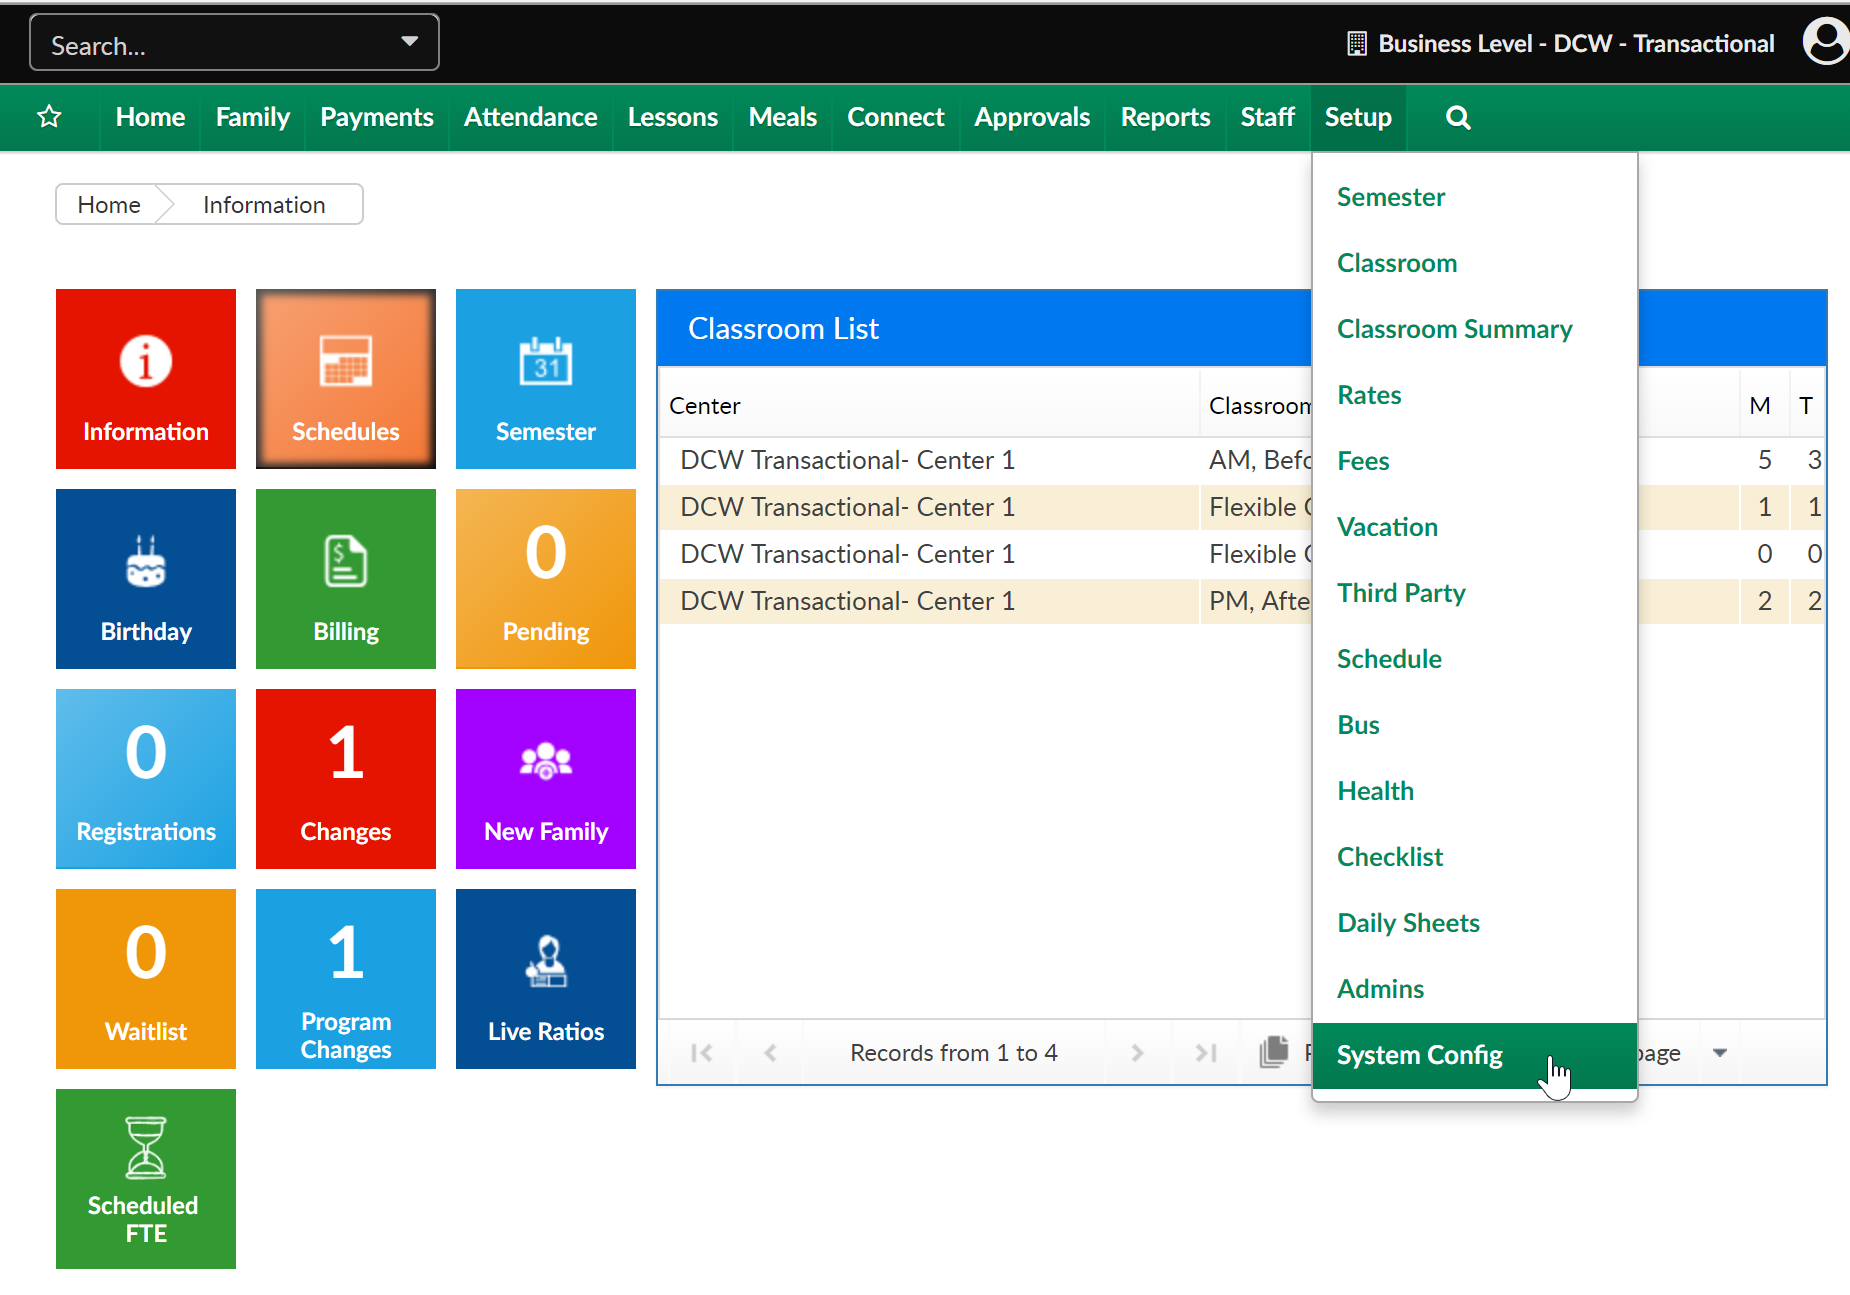This screenshot has height=1295, width=1850.
Task: Open the New Family tile
Action: pyautogui.click(x=546, y=779)
